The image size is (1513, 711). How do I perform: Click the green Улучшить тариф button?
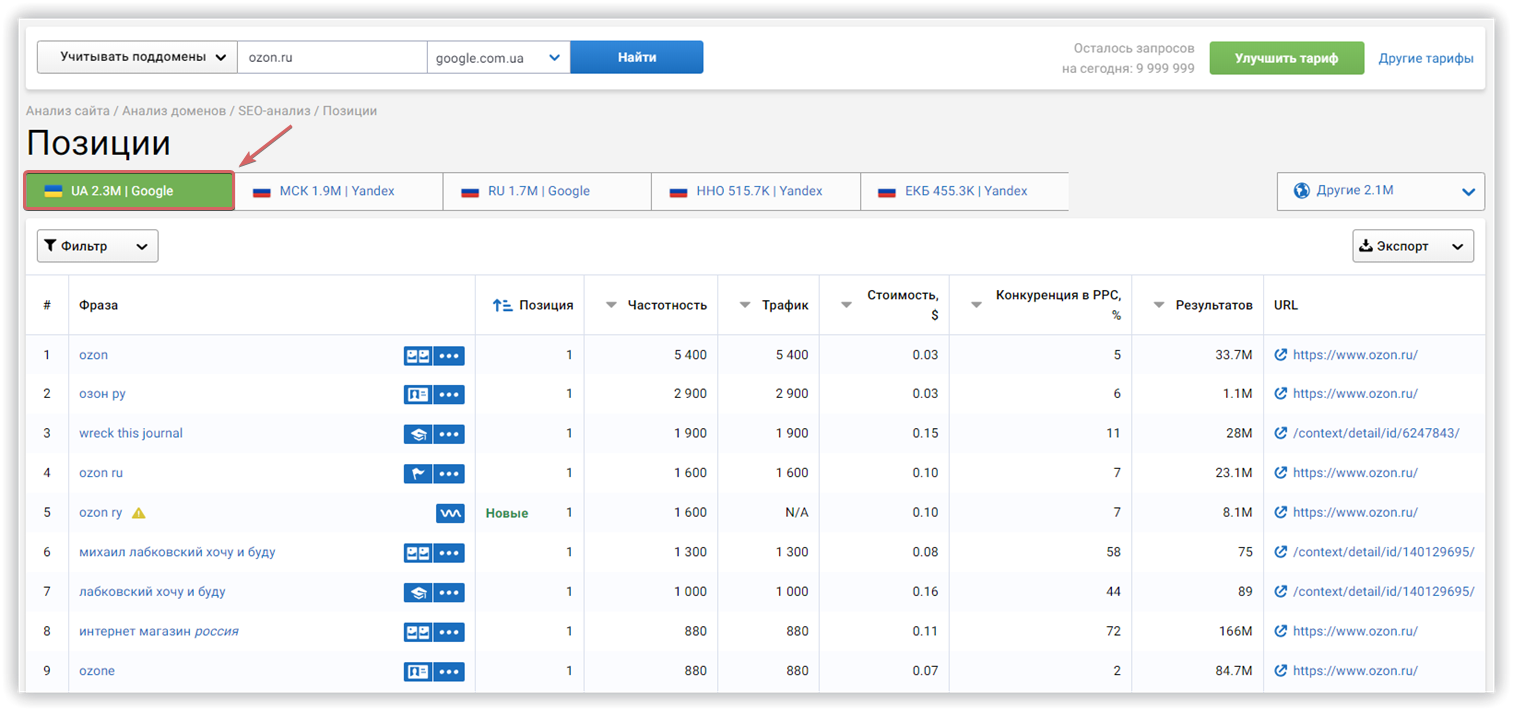[1286, 57]
